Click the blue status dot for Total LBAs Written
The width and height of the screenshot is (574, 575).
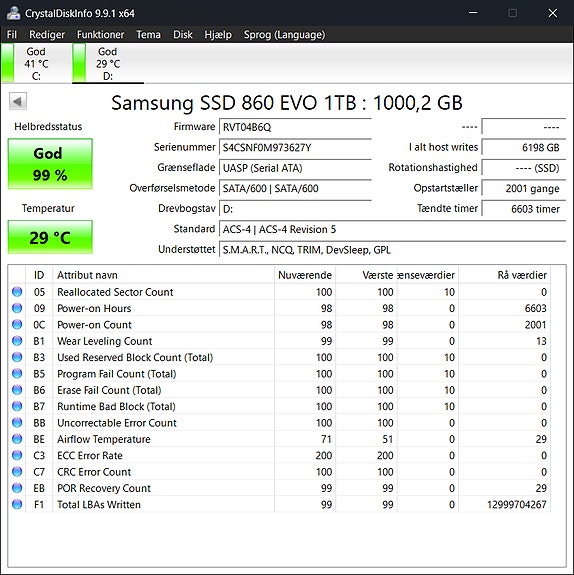point(17,504)
